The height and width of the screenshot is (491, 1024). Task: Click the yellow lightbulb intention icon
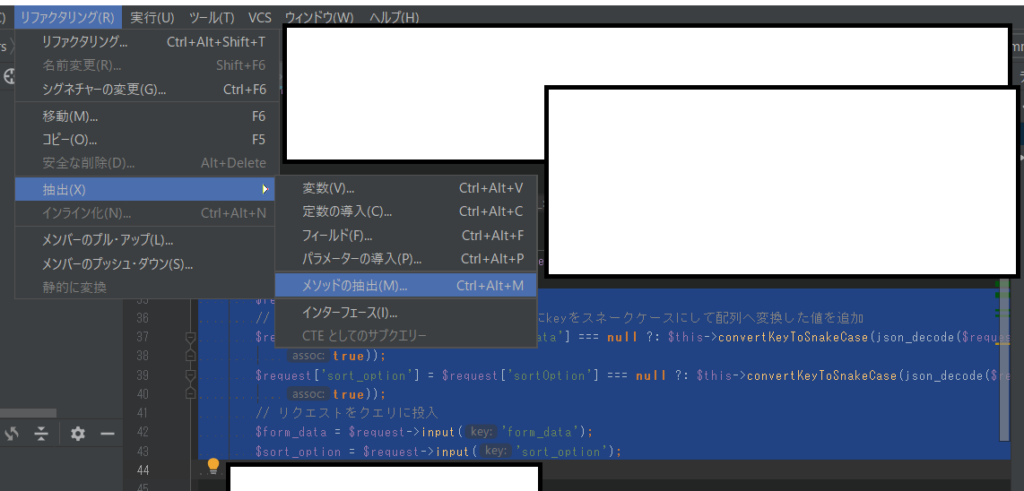click(x=212, y=466)
